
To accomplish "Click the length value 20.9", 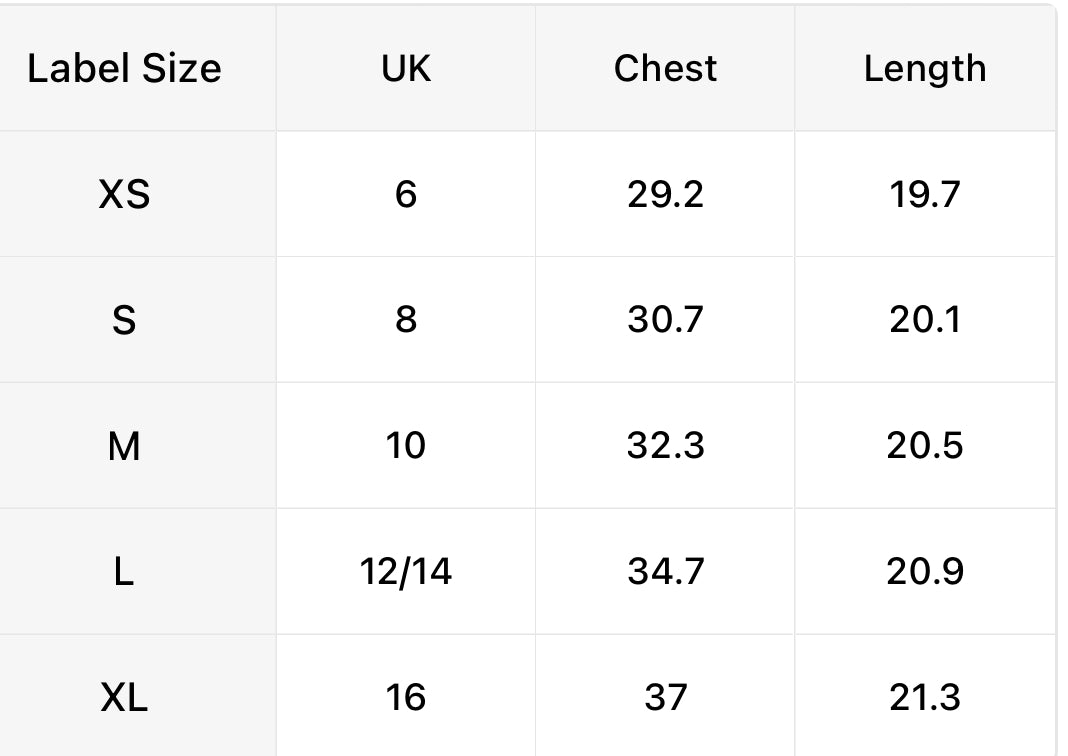I will click(x=924, y=572).
